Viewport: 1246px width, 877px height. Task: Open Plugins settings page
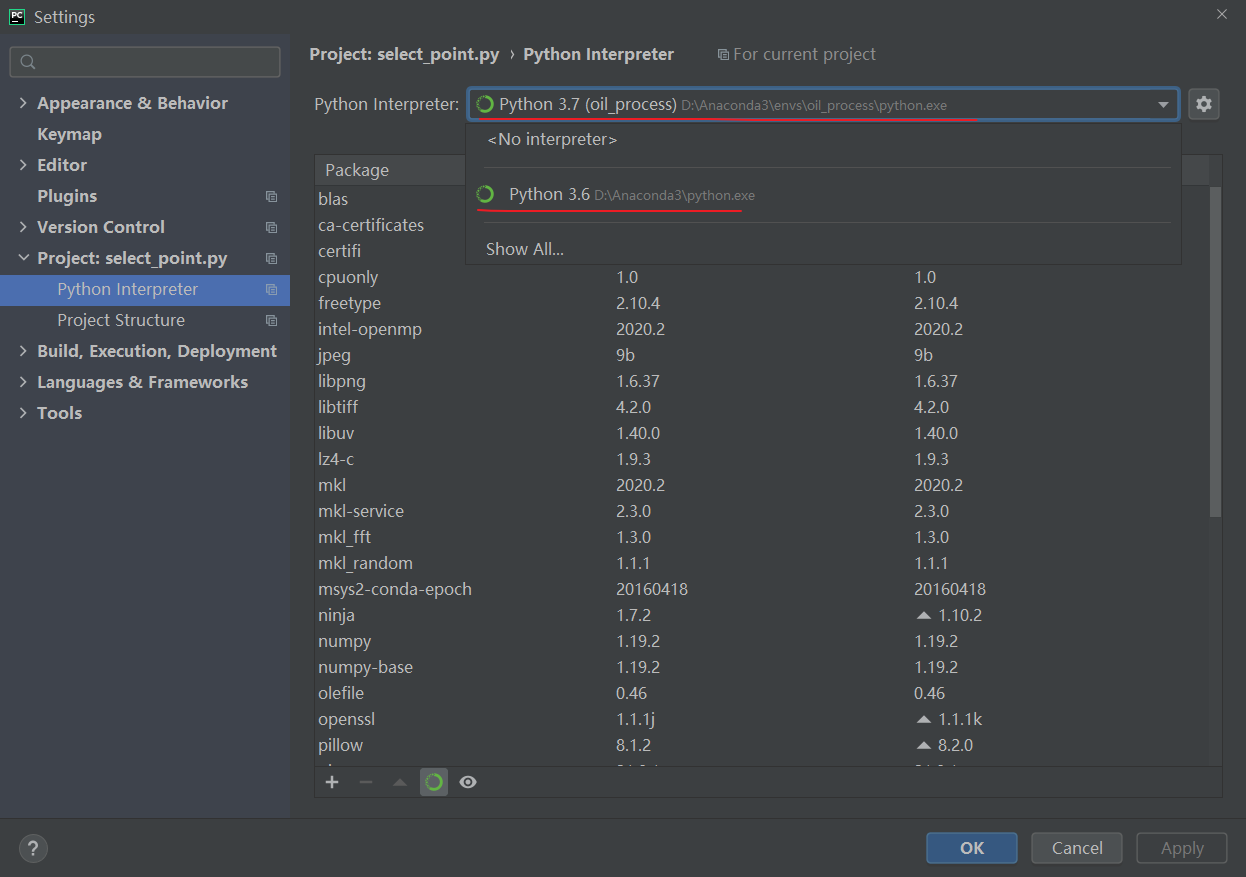pyautogui.click(x=67, y=196)
